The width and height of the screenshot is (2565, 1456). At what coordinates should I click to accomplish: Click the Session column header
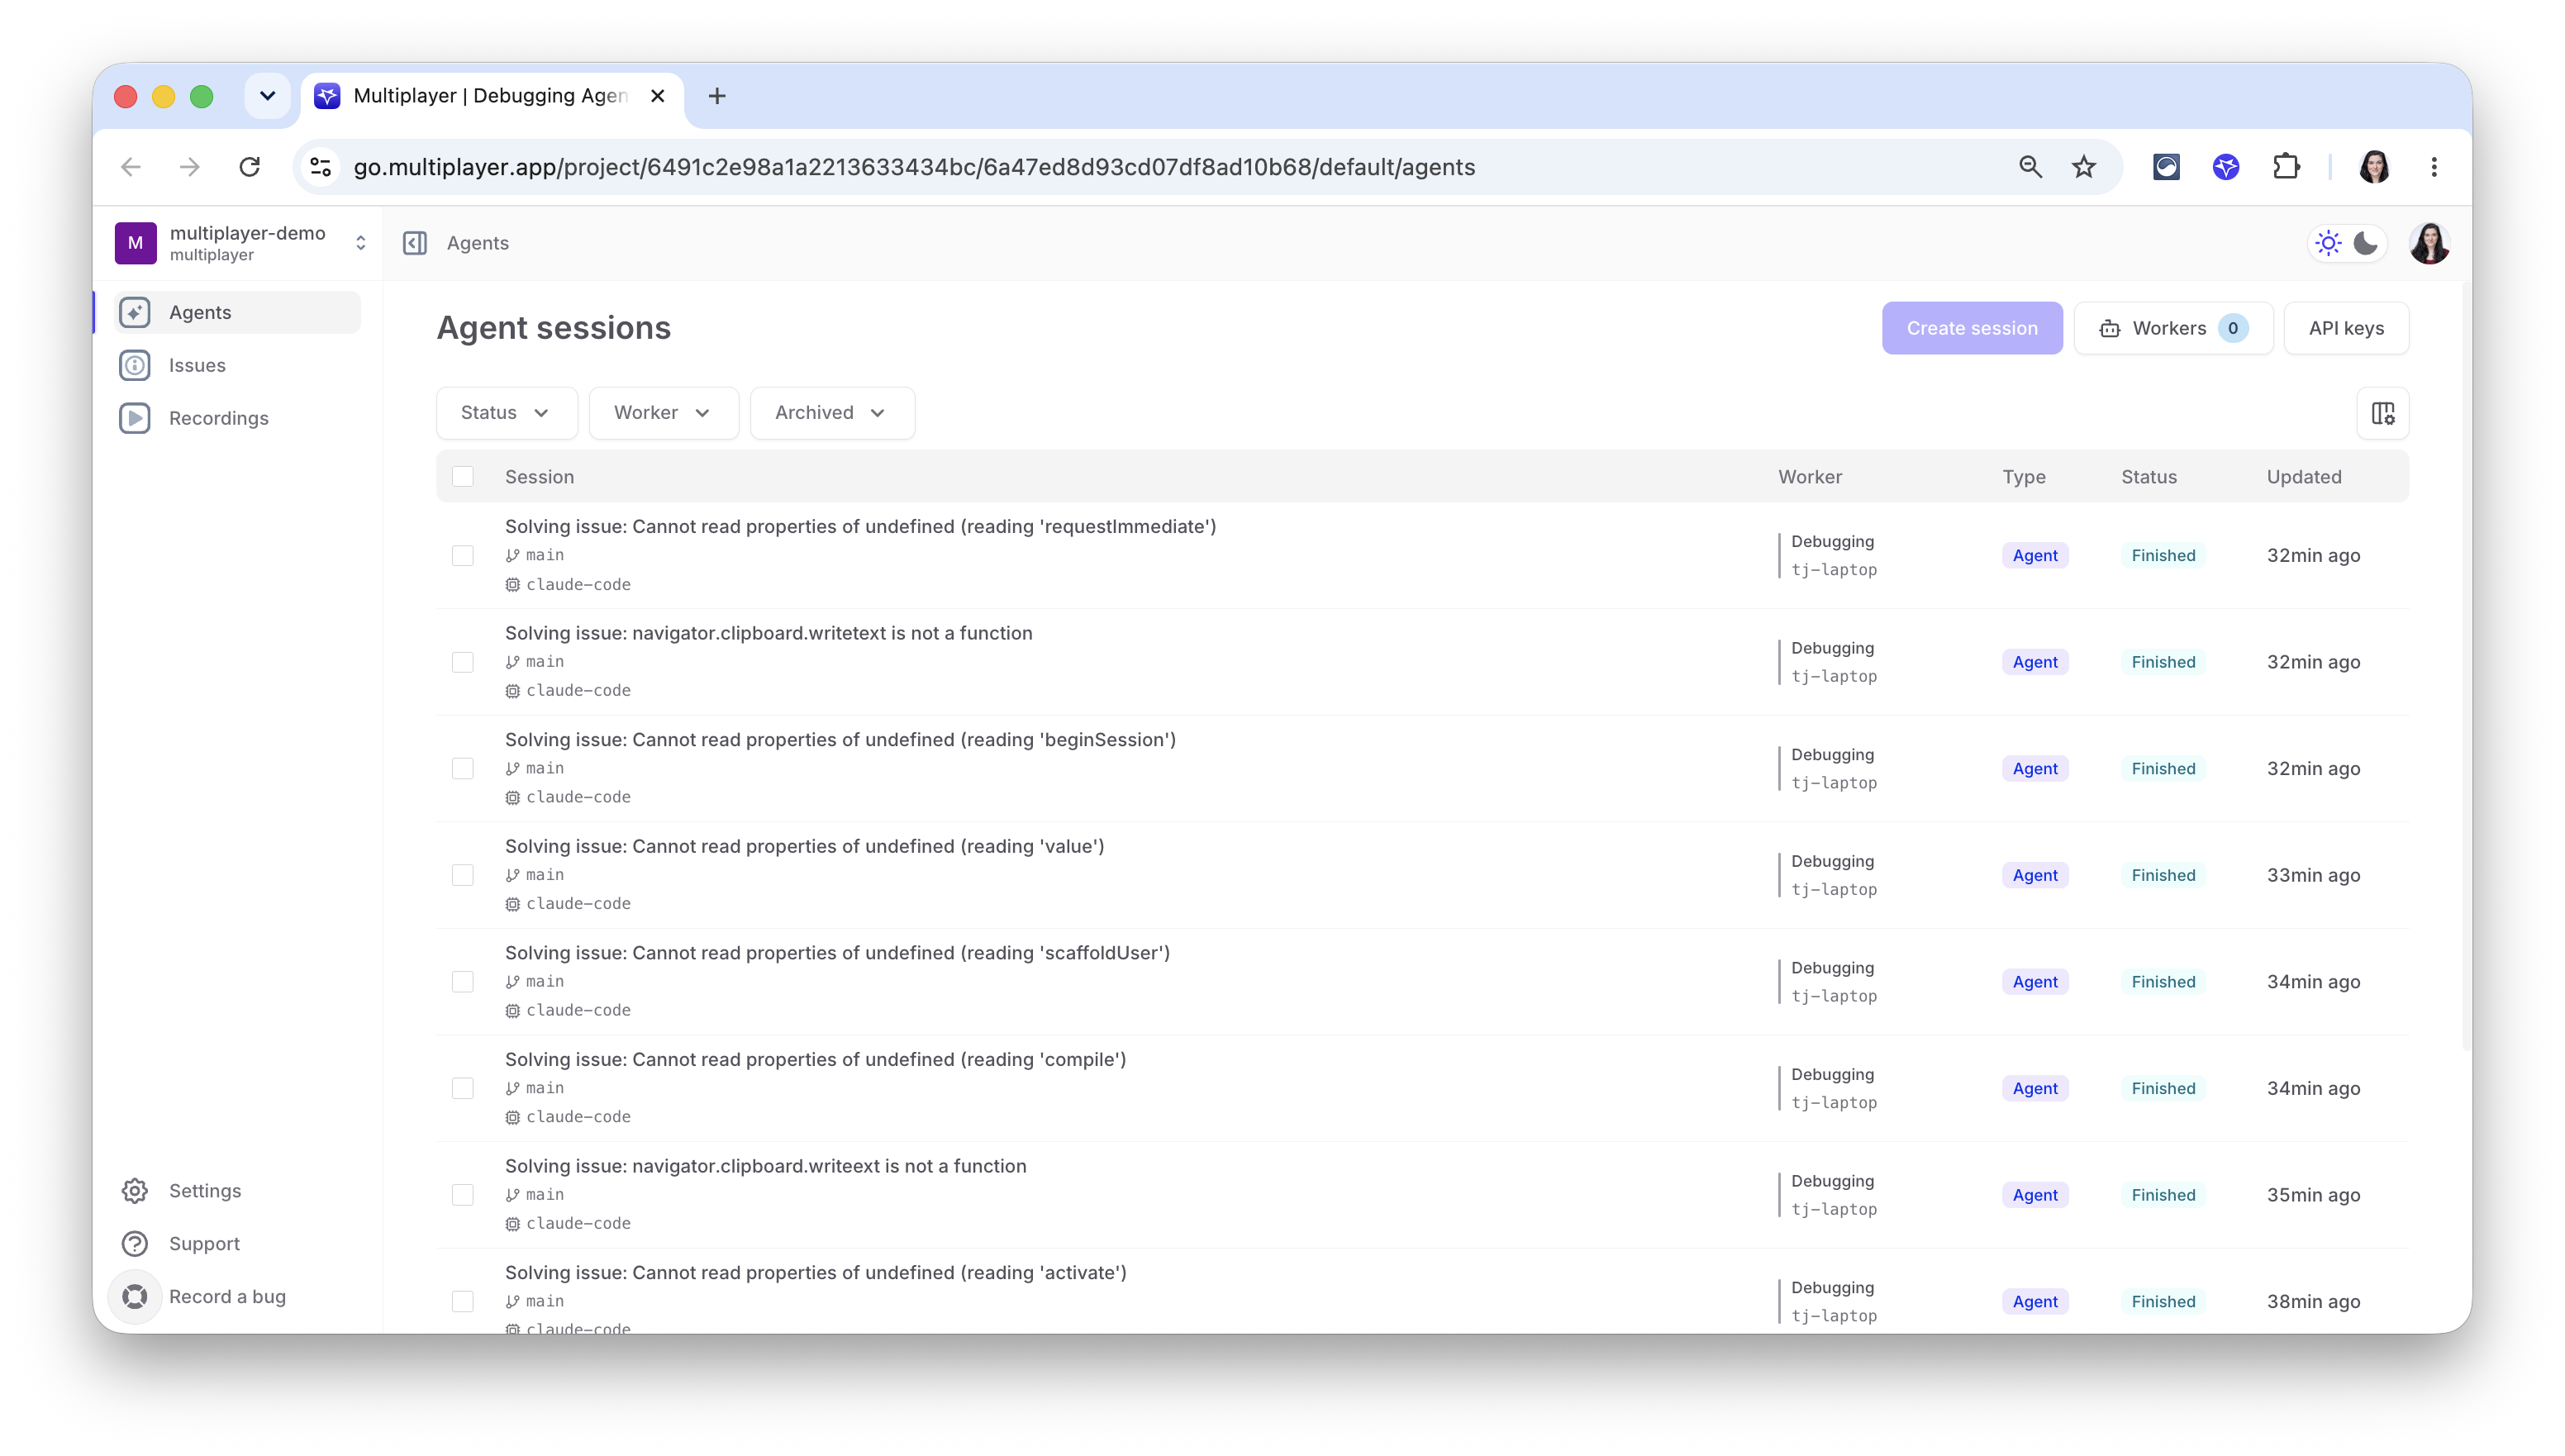pos(539,477)
